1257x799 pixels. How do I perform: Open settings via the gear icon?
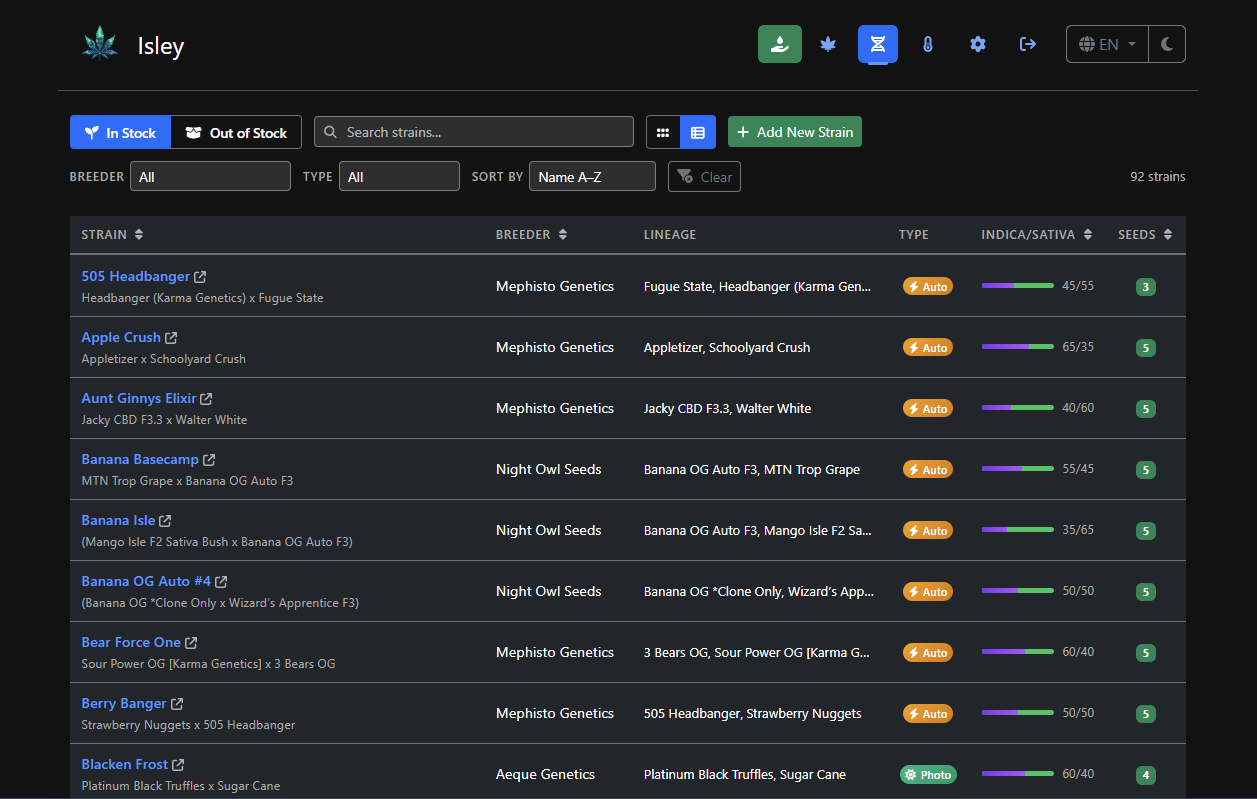(977, 44)
